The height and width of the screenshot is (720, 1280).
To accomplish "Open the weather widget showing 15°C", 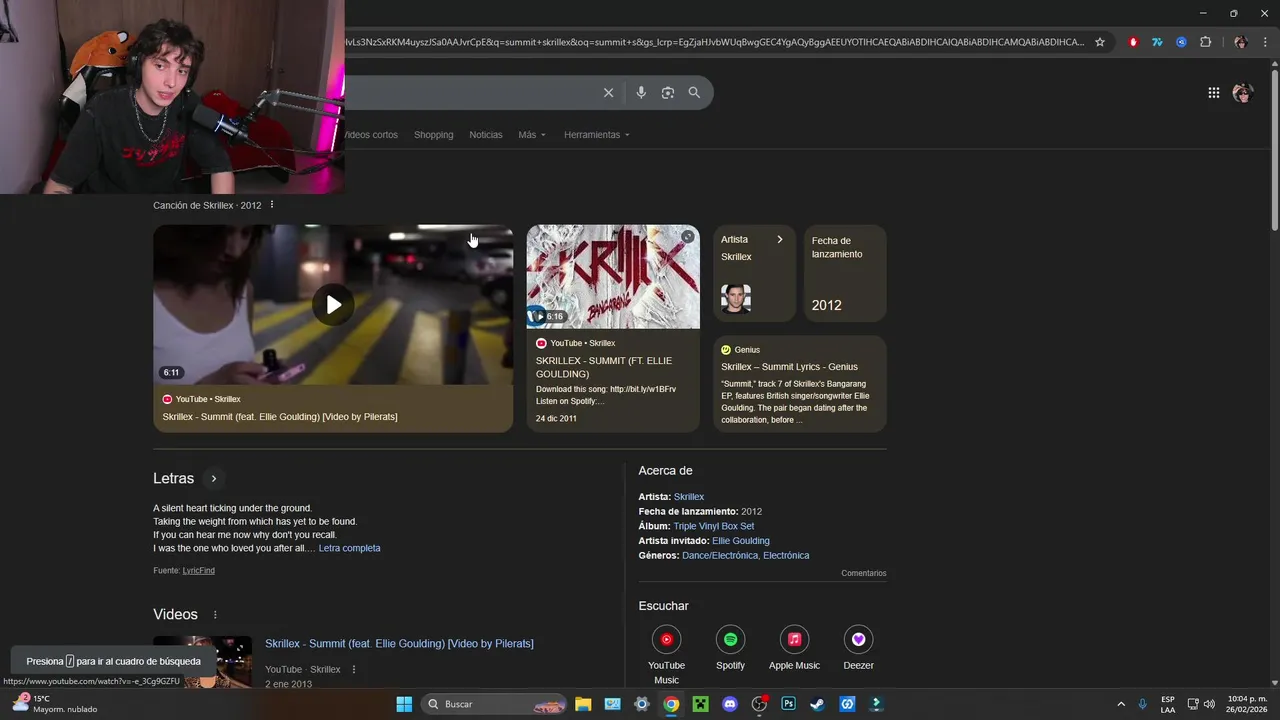I will pyautogui.click(x=54, y=704).
